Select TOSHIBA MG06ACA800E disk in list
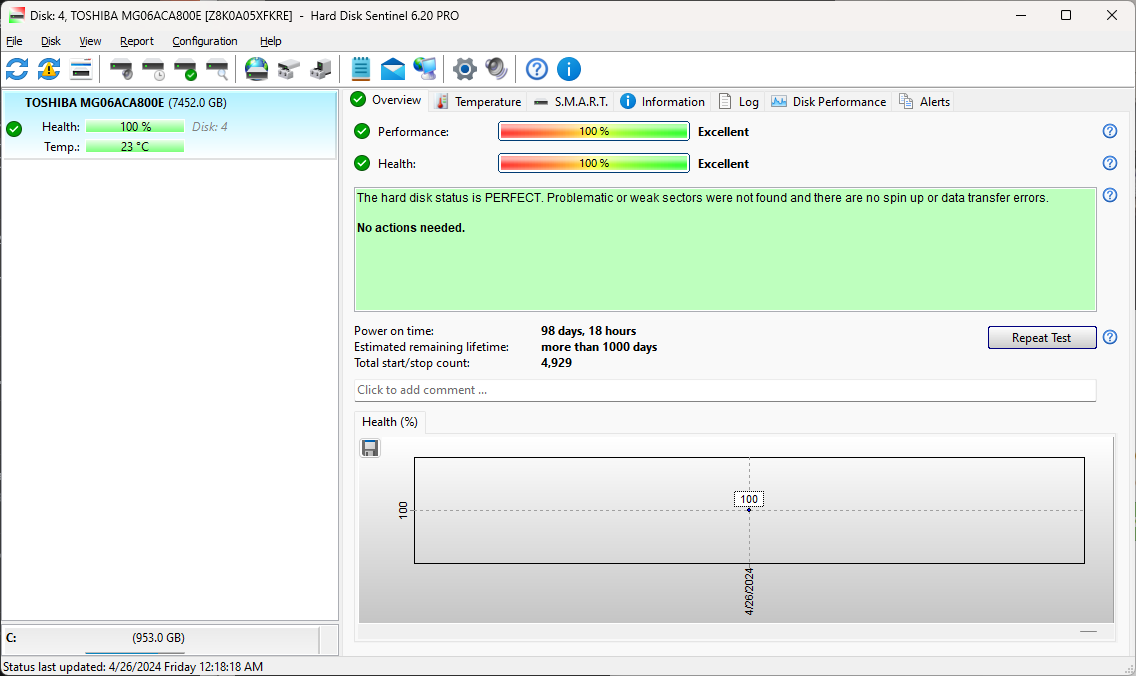The height and width of the screenshot is (676, 1136). point(170,125)
